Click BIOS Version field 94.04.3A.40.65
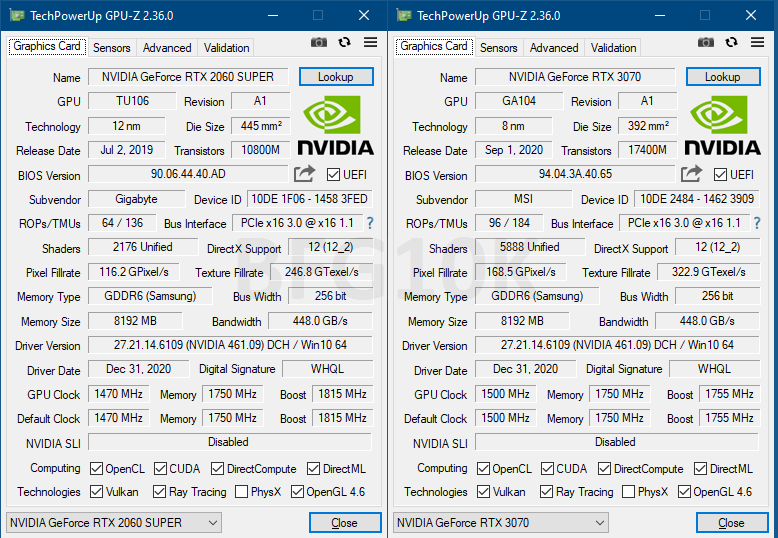The height and width of the screenshot is (538, 778). [x=575, y=174]
